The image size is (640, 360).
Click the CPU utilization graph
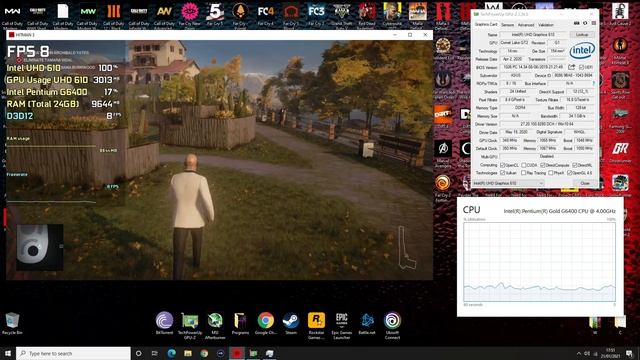(x=539, y=262)
